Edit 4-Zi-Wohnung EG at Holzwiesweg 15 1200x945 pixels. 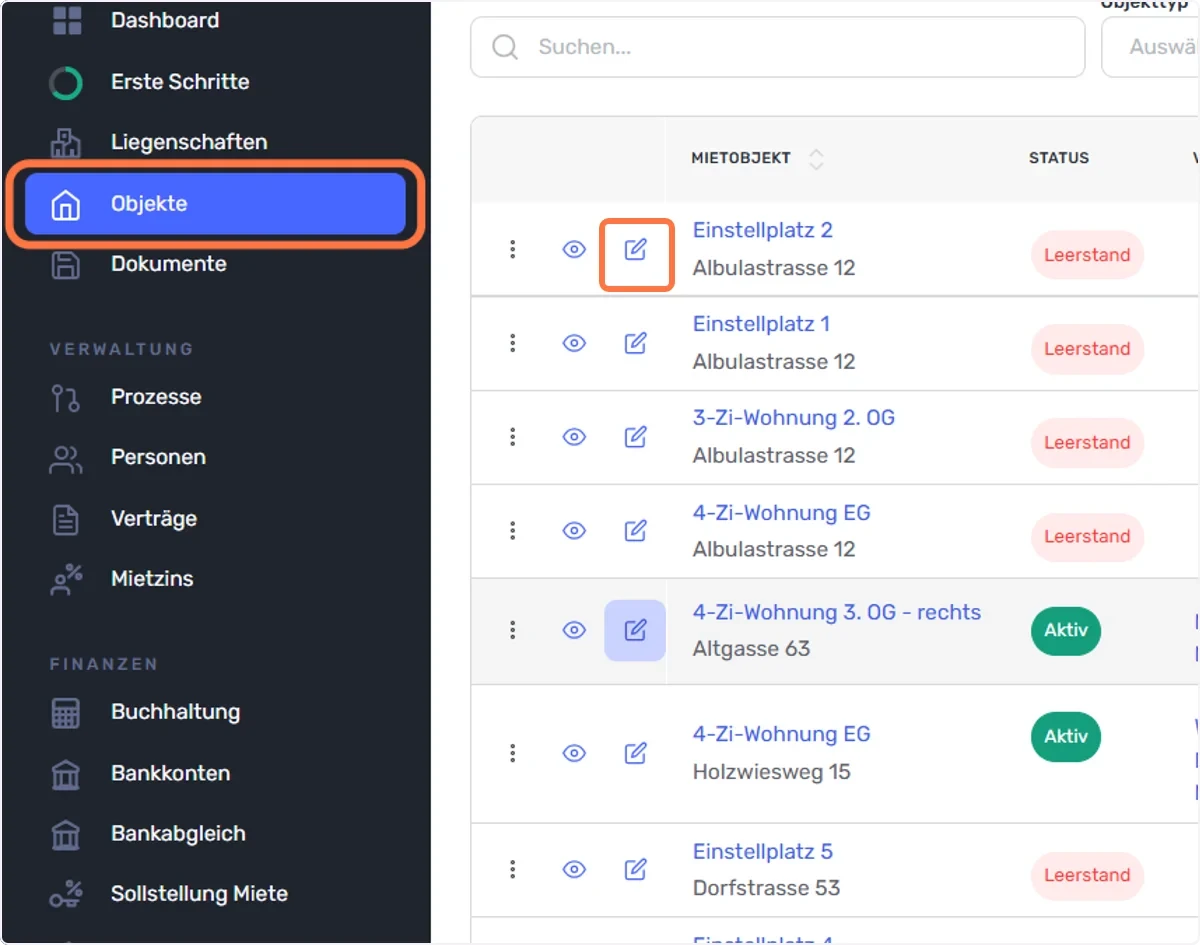[x=635, y=753]
